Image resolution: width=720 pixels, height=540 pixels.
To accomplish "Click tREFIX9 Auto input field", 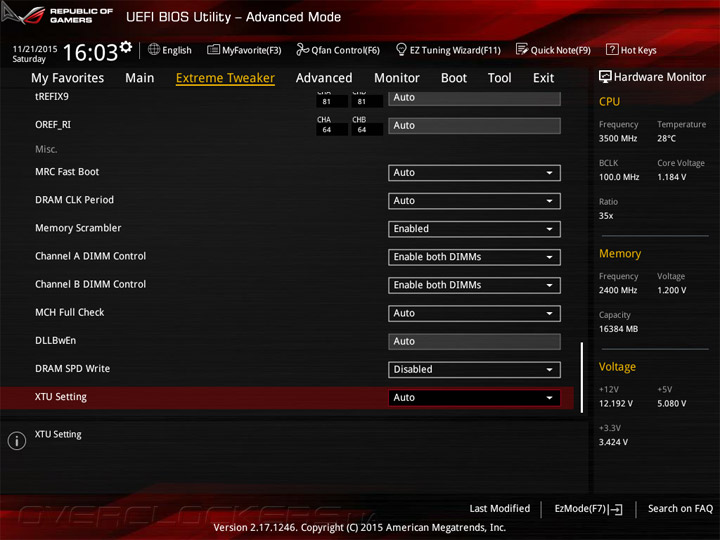I will coord(474,98).
